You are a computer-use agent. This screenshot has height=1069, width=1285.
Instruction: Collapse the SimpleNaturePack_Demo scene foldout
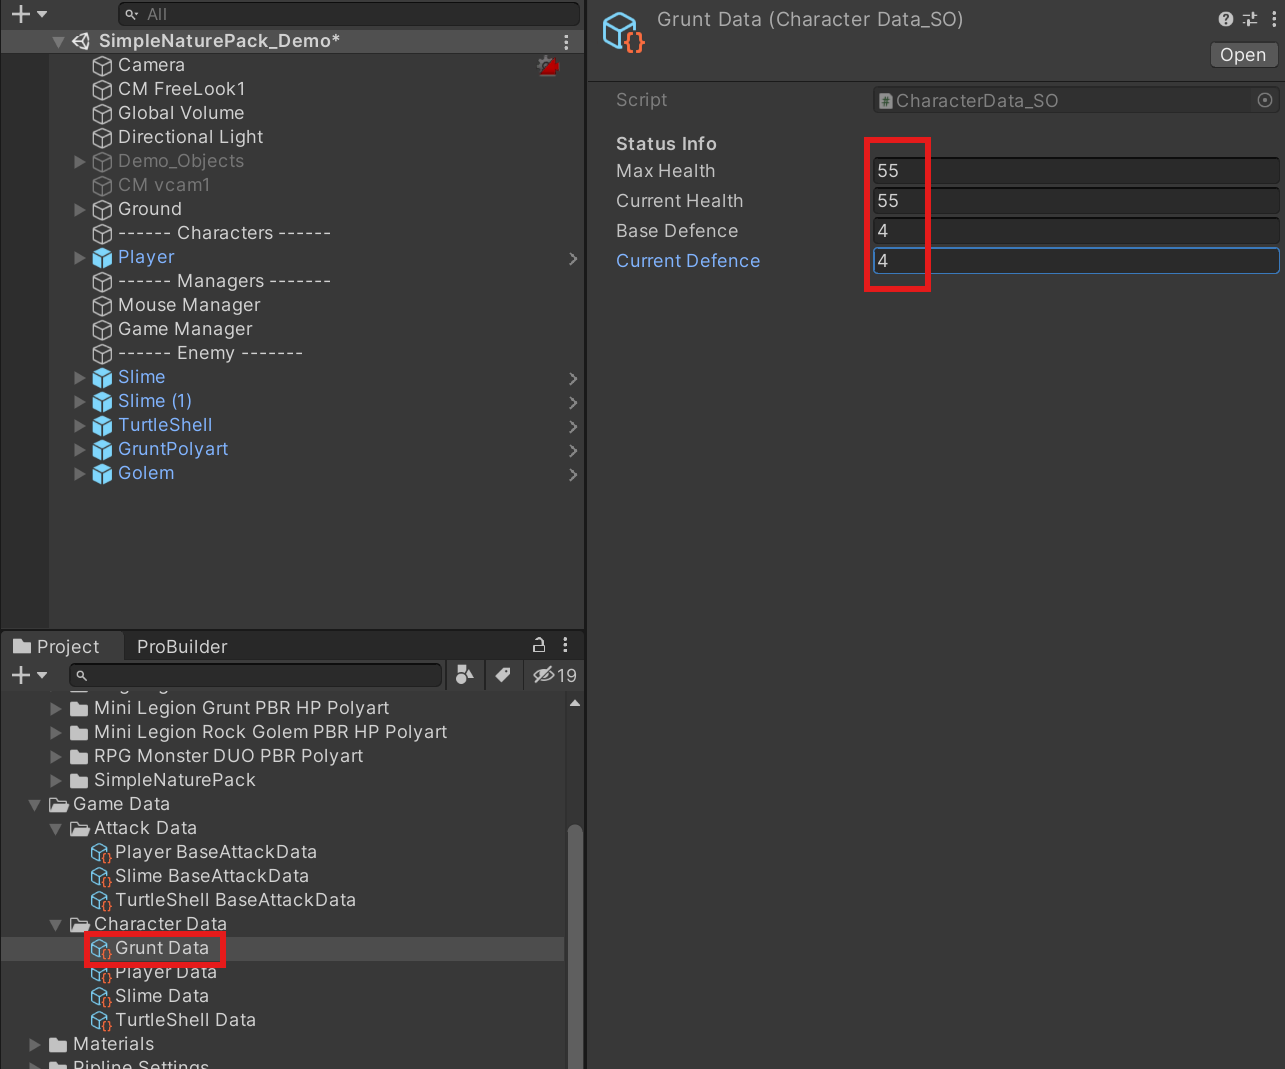pyautogui.click(x=58, y=42)
